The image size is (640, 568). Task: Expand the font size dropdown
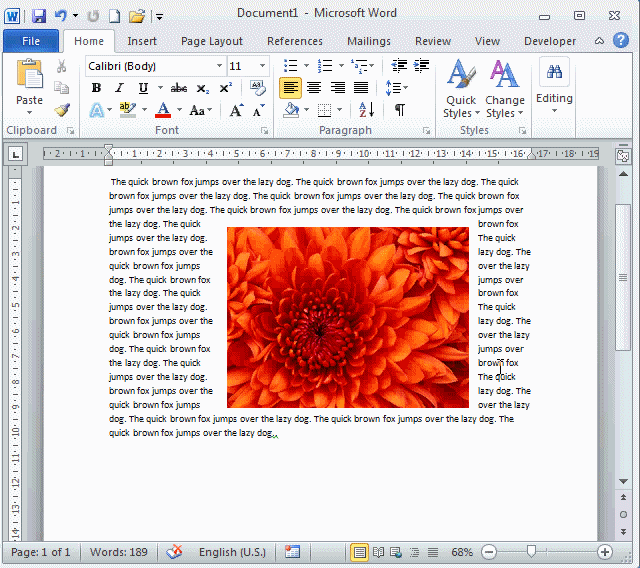[x=262, y=66]
